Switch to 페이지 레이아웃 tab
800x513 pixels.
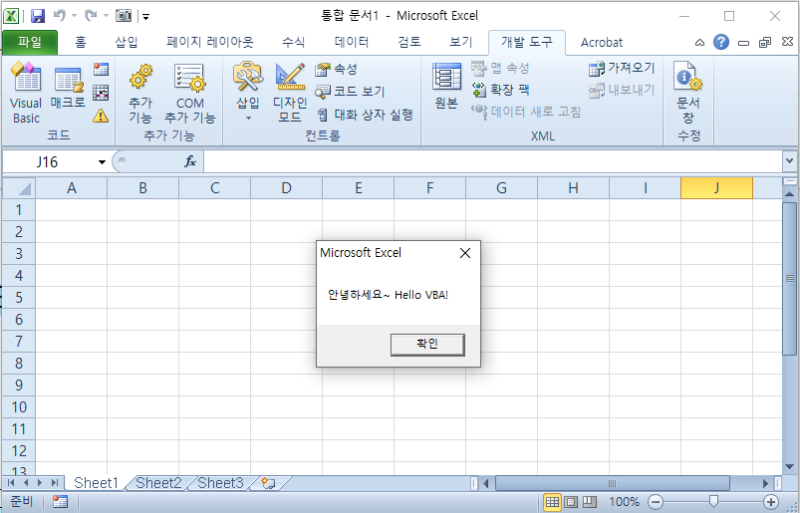click(210, 42)
